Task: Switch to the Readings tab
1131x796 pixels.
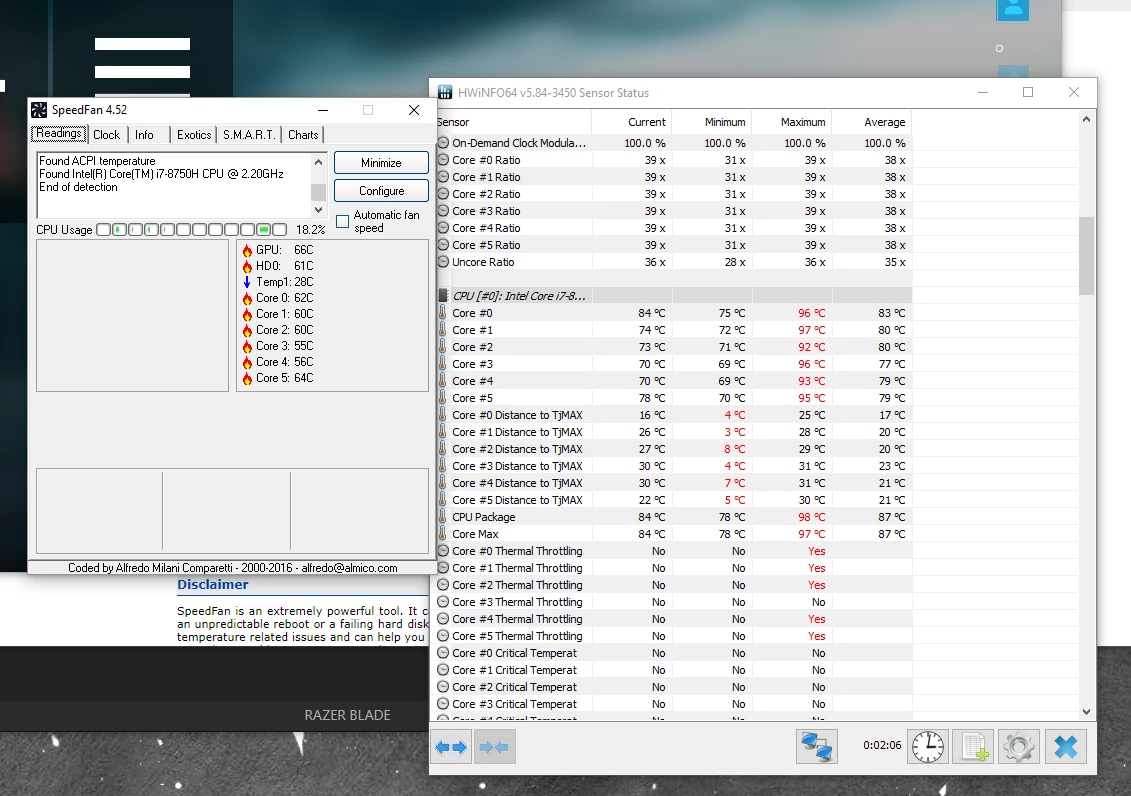Action: click(59, 133)
